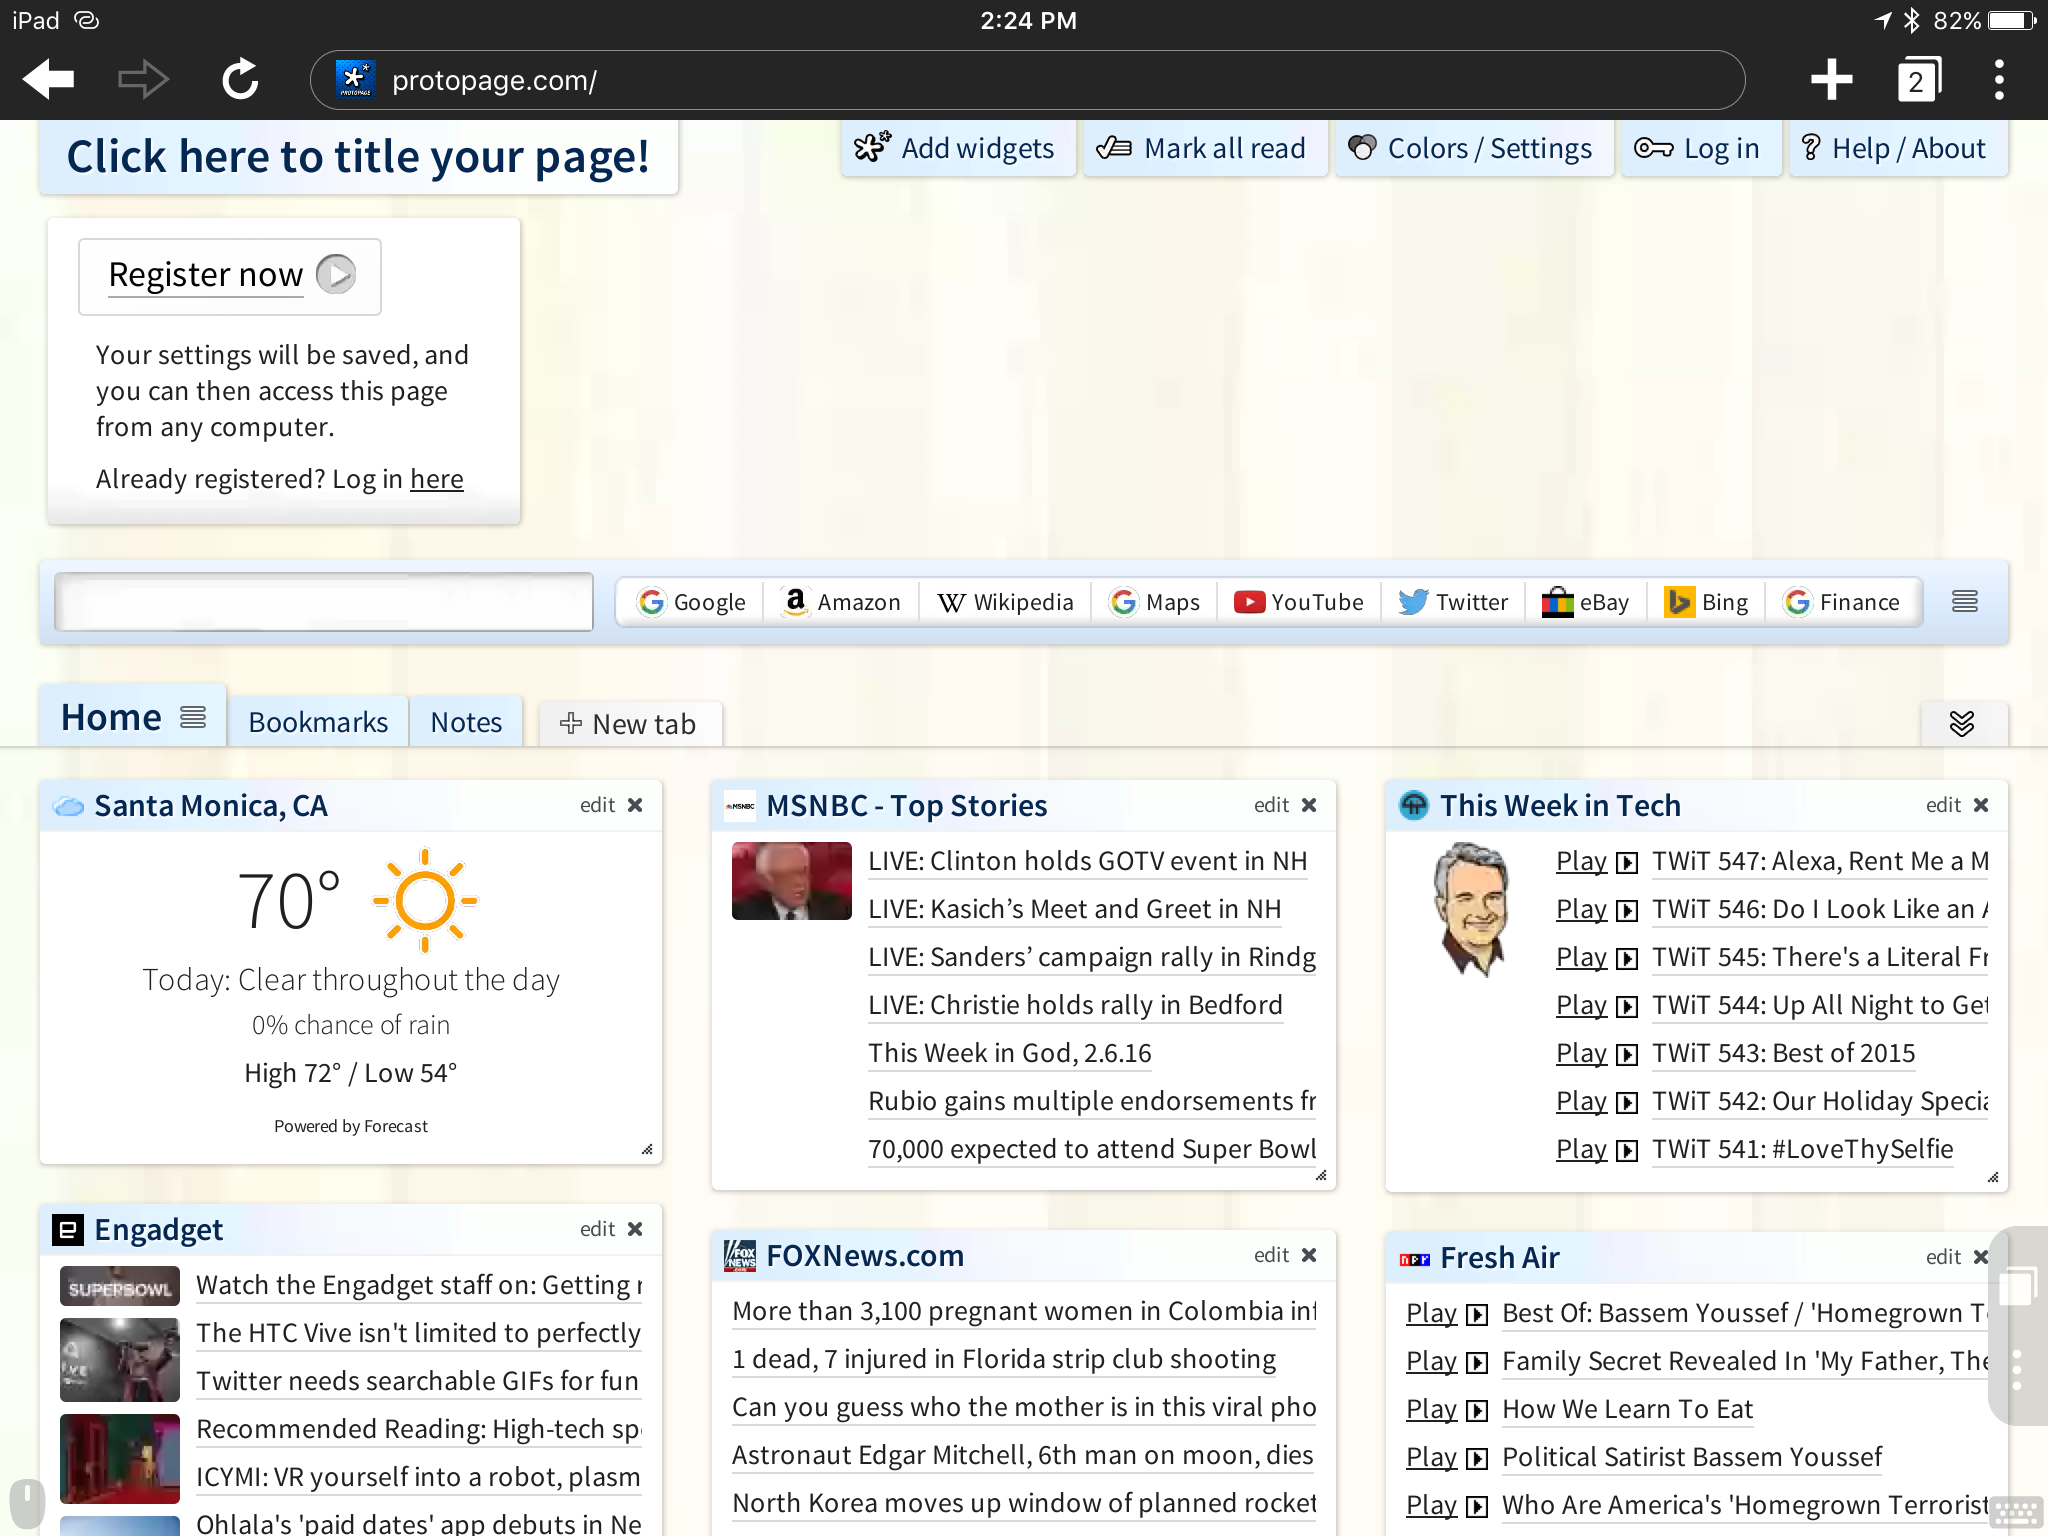Screen dimensions: 2048x1536
Task: Edit the Santa Monica weather widget
Action: pos(597,805)
